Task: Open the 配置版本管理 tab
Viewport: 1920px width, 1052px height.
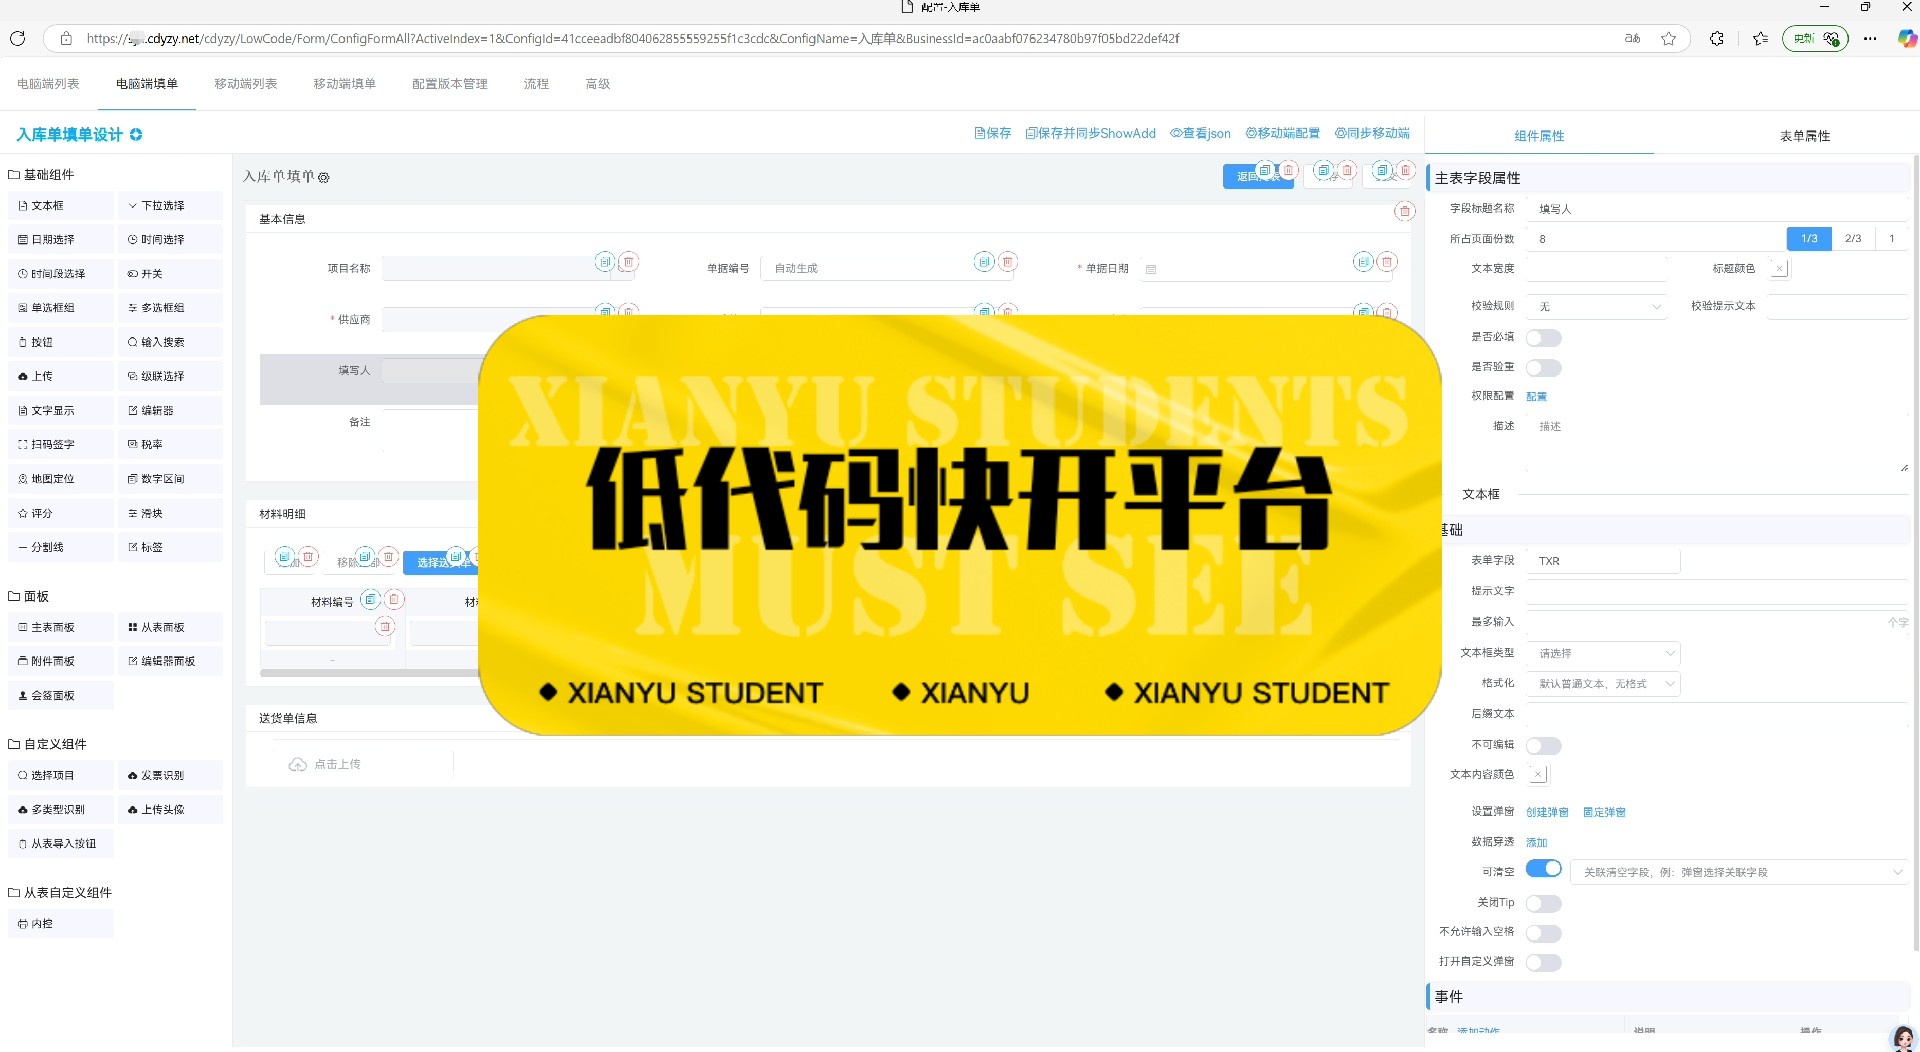Action: click(x=450, y=84)
